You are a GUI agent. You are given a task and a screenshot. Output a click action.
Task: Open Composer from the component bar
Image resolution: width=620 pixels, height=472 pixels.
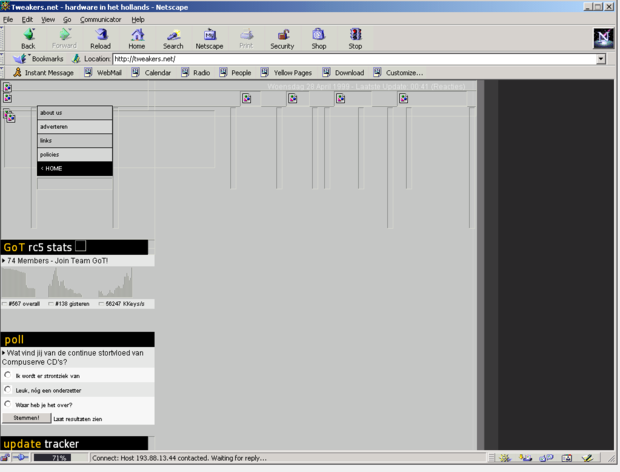point(587,458)
